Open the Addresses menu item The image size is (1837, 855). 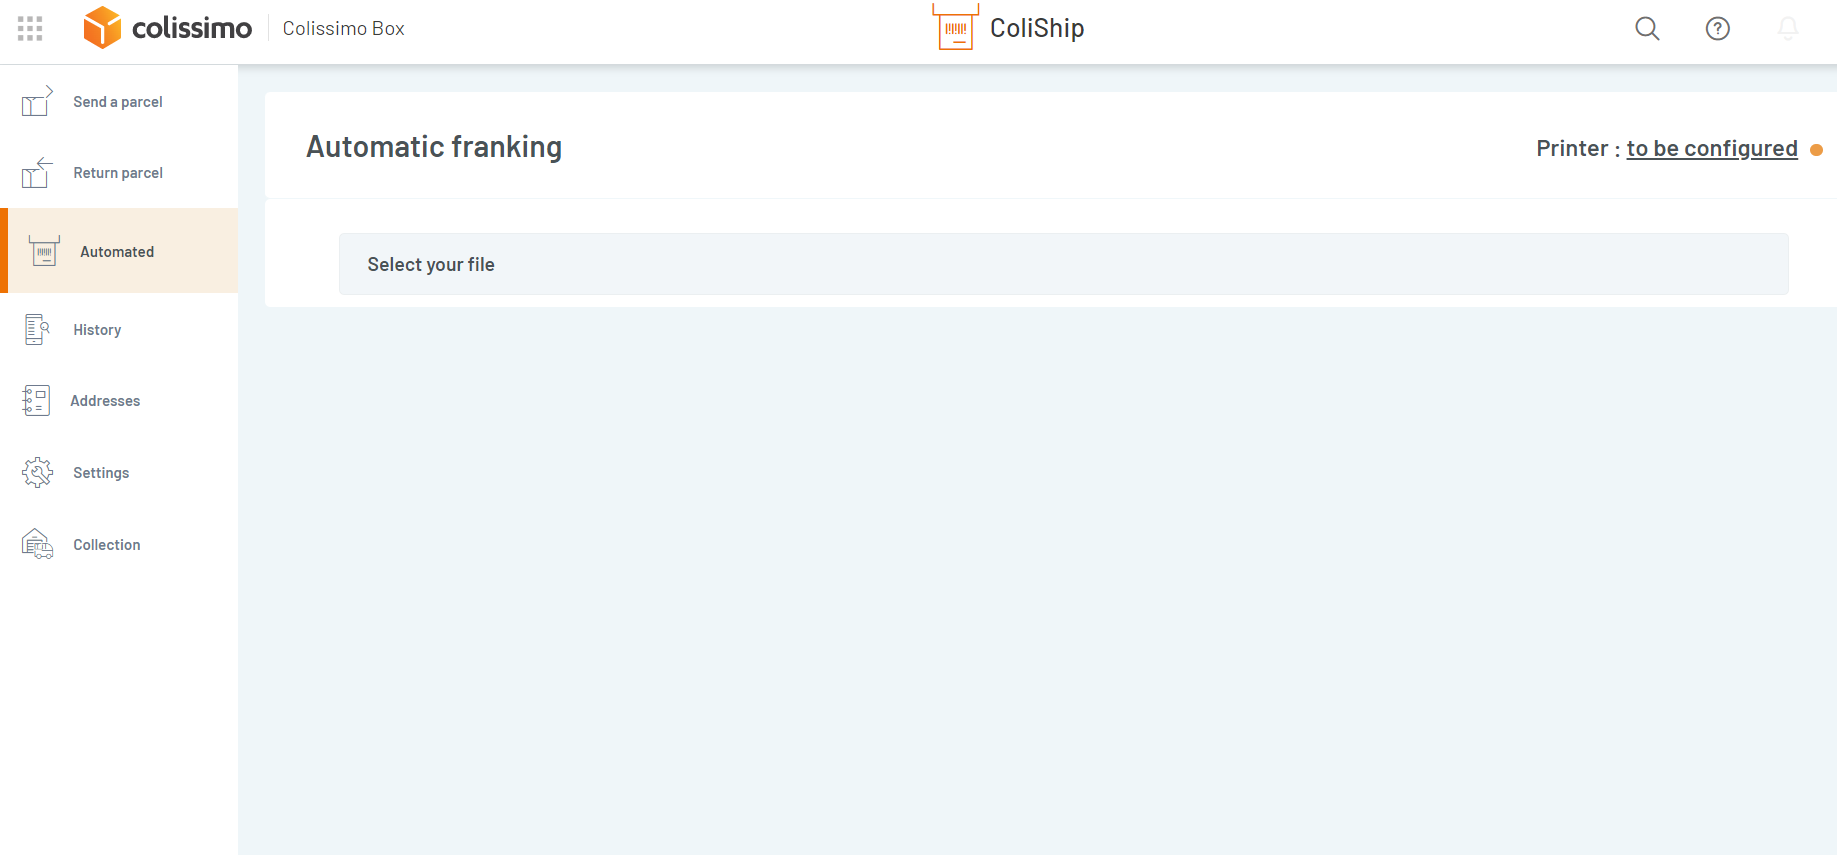pos(105,401)
